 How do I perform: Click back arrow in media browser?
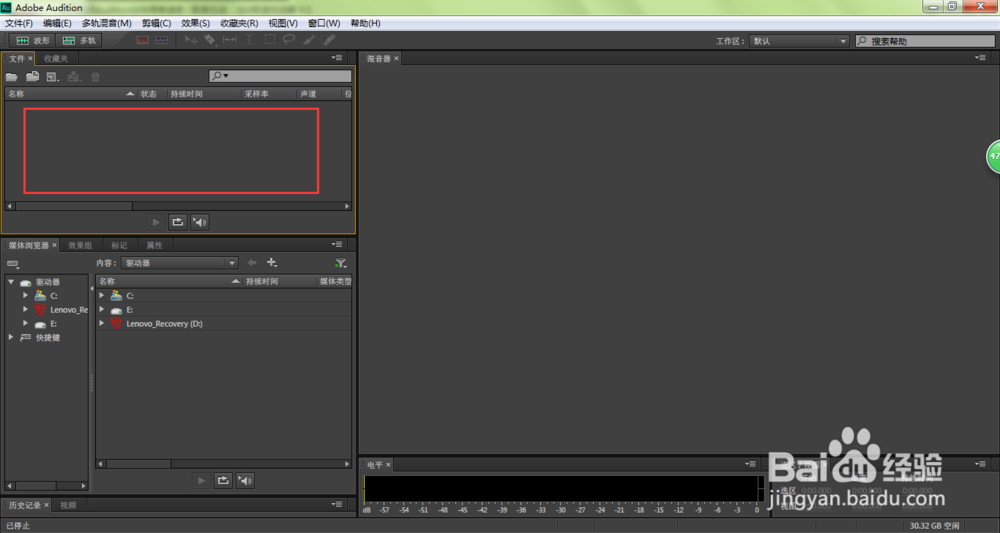click(252, 263)
